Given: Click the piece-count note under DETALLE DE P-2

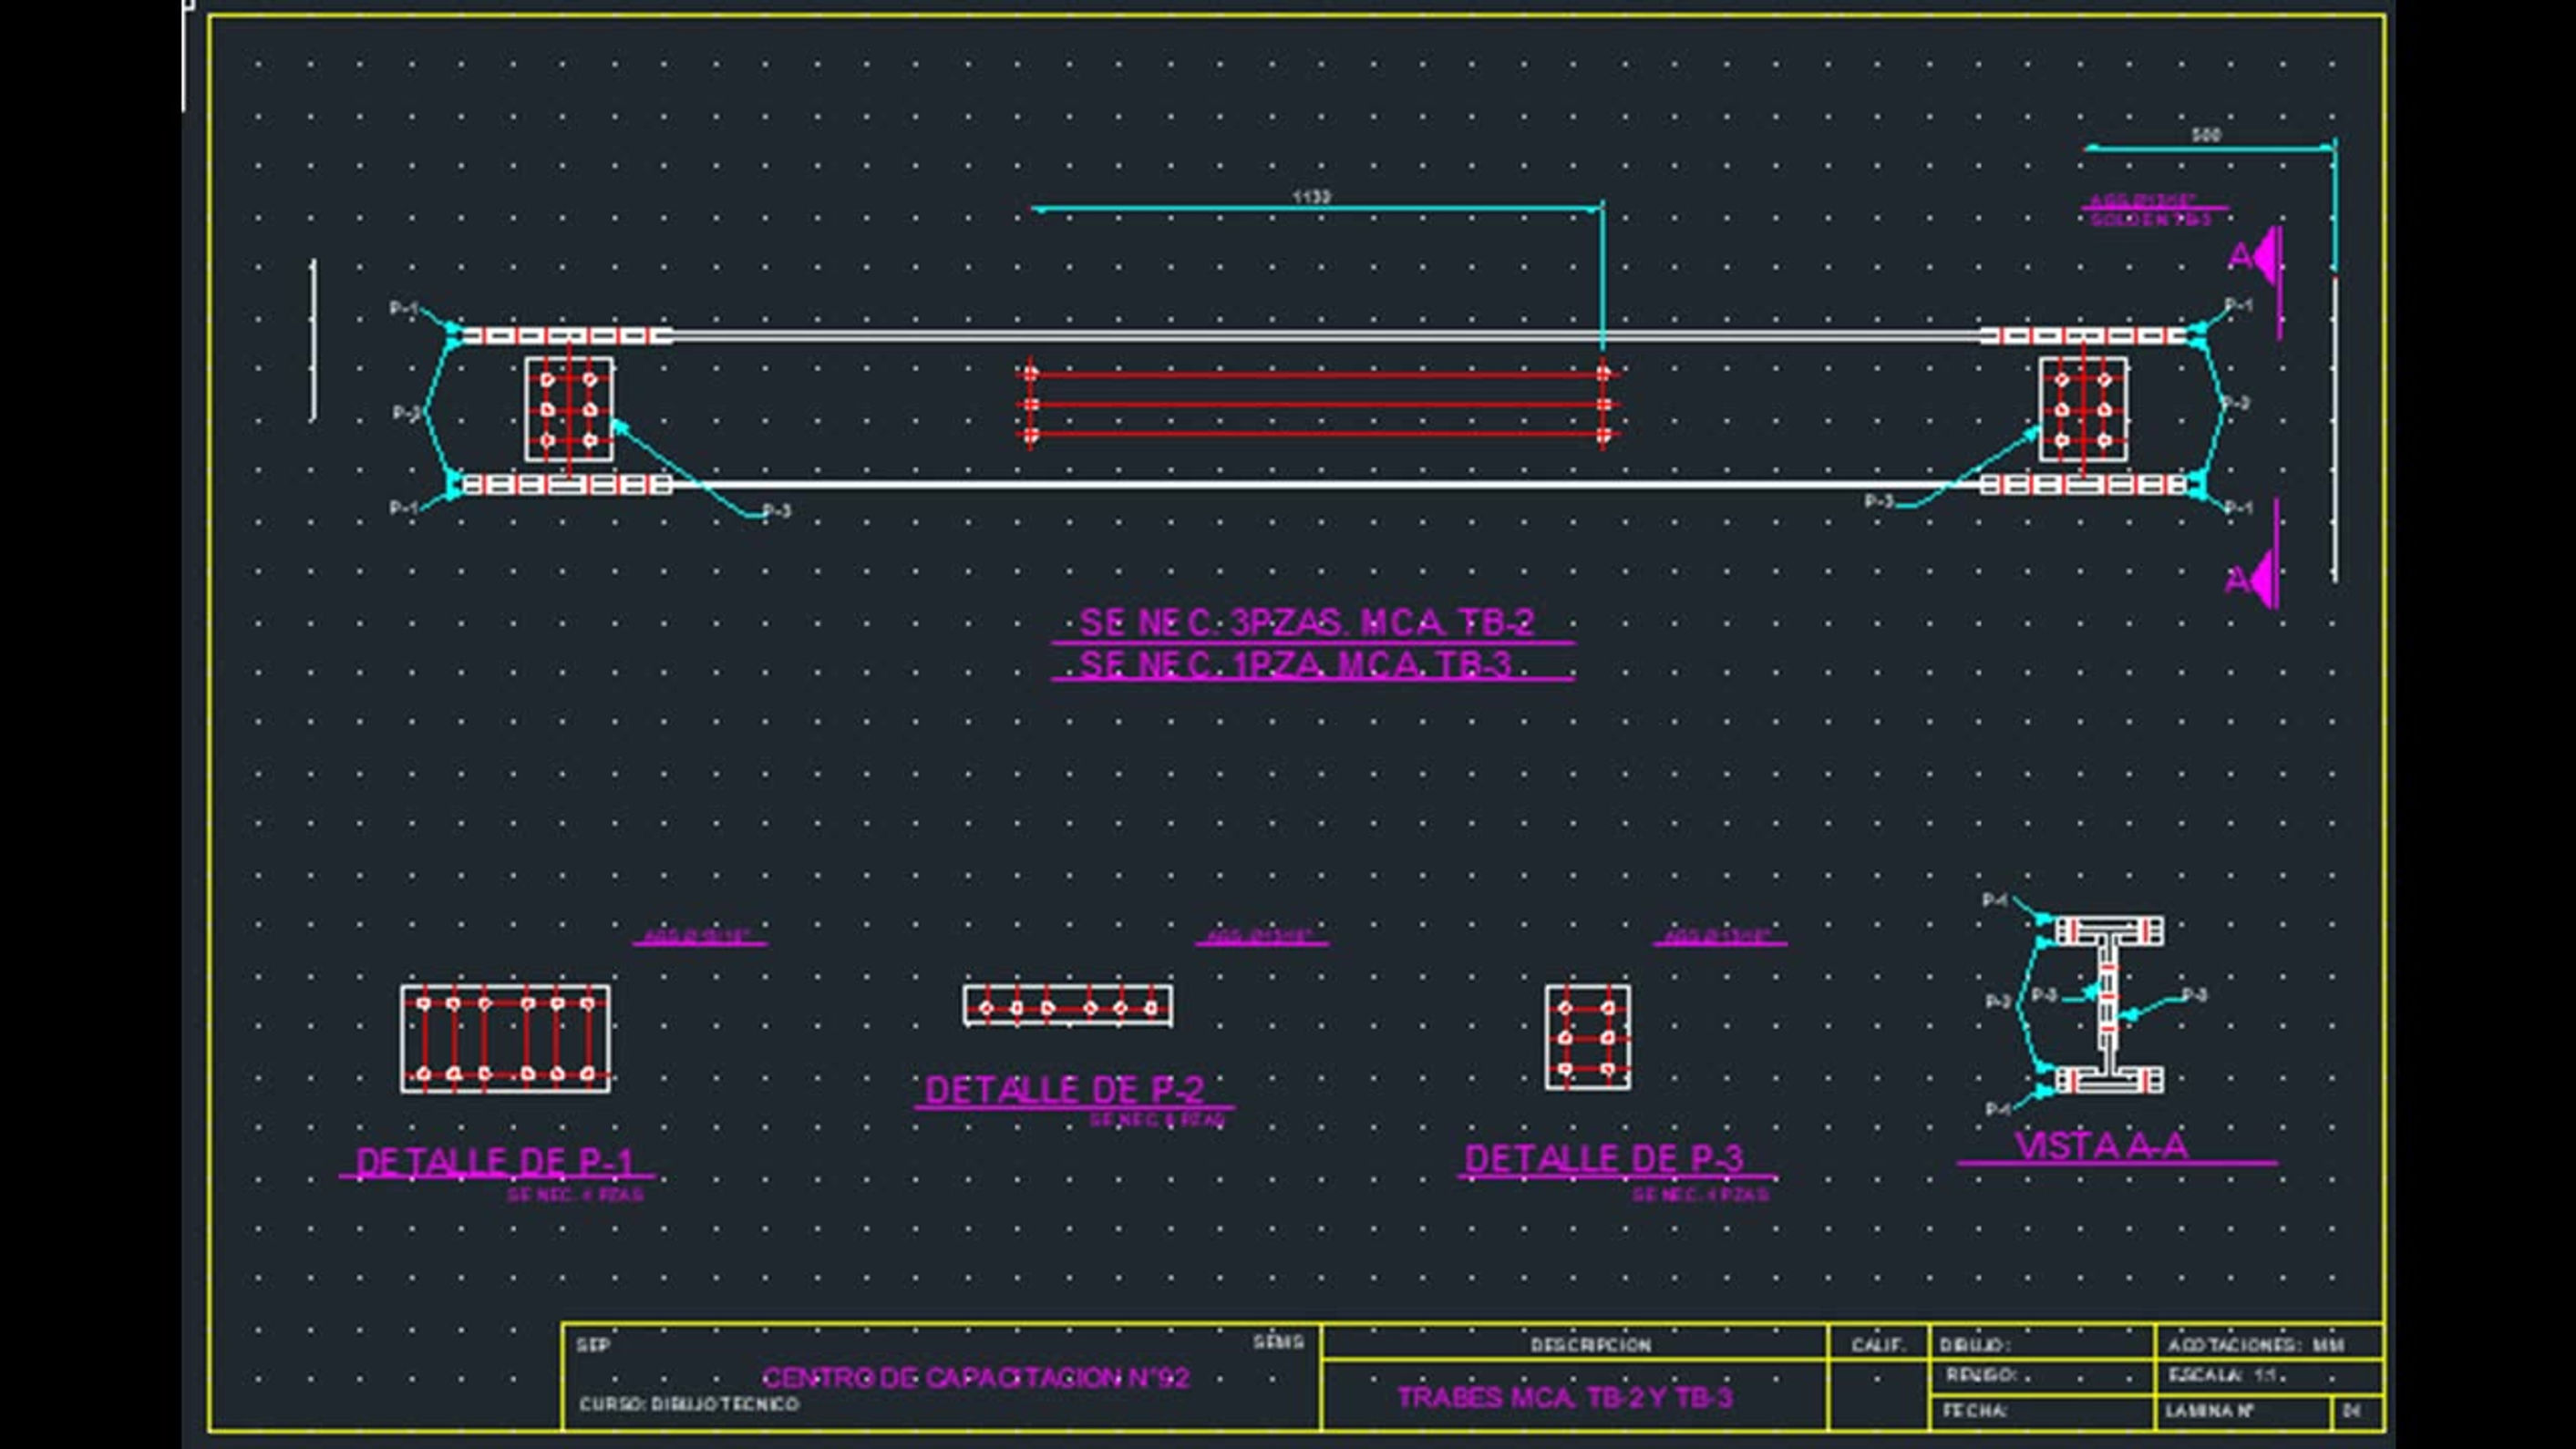Looking at the screenshot, I should tap(1158, 1120).
